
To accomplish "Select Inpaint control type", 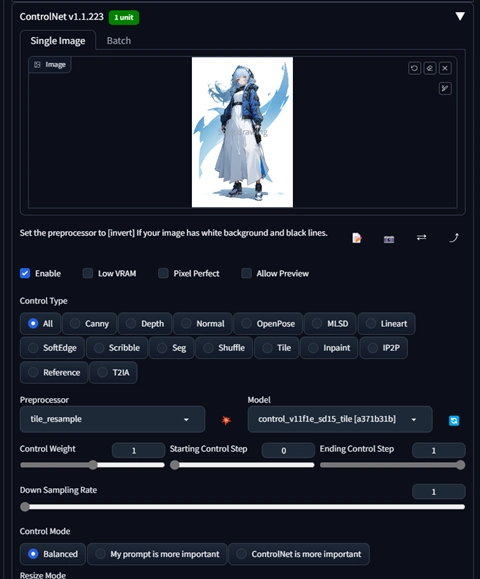I will pos(329,348).
